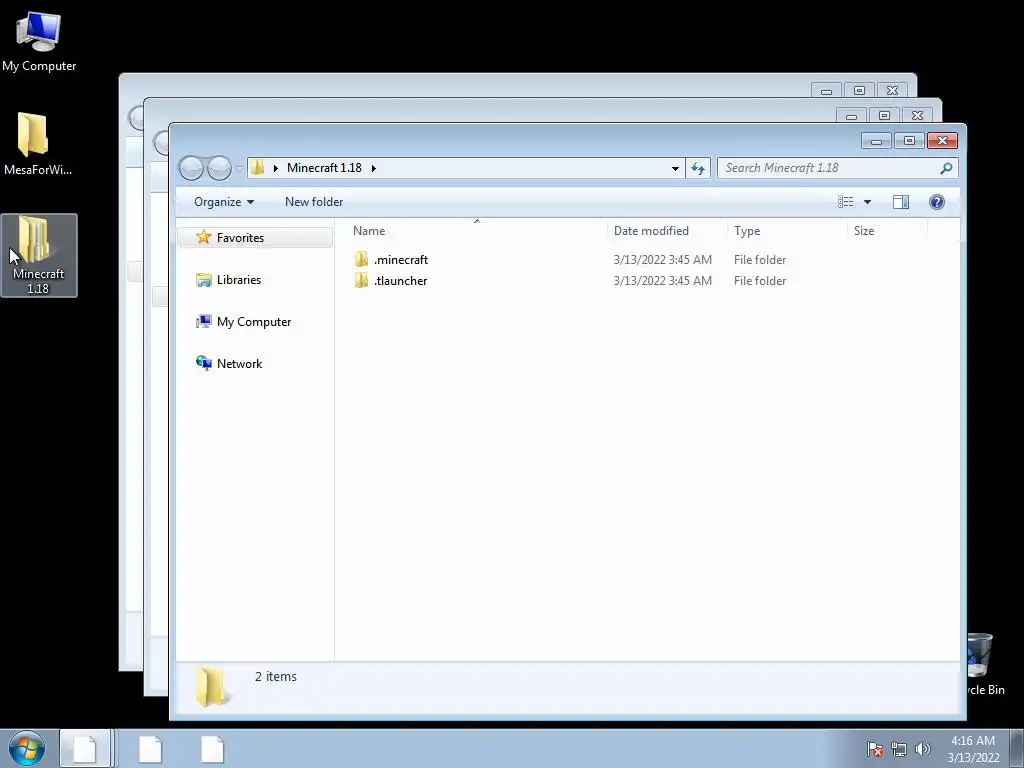This screenshot has width=1024, height=768.
Task: Click the Show desktop button
Action: 1017,748
